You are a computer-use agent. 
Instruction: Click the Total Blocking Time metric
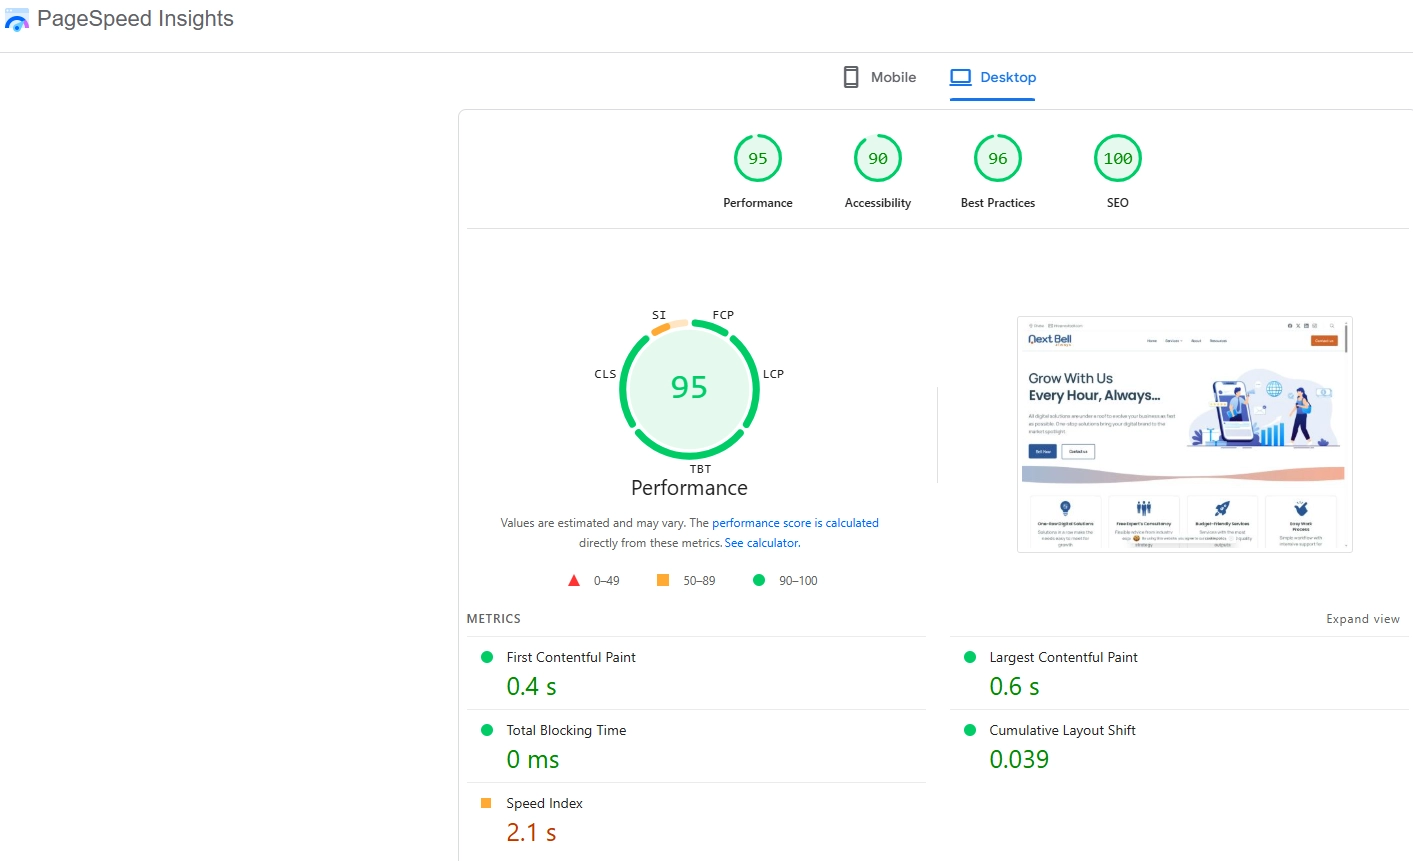point(566,730)
